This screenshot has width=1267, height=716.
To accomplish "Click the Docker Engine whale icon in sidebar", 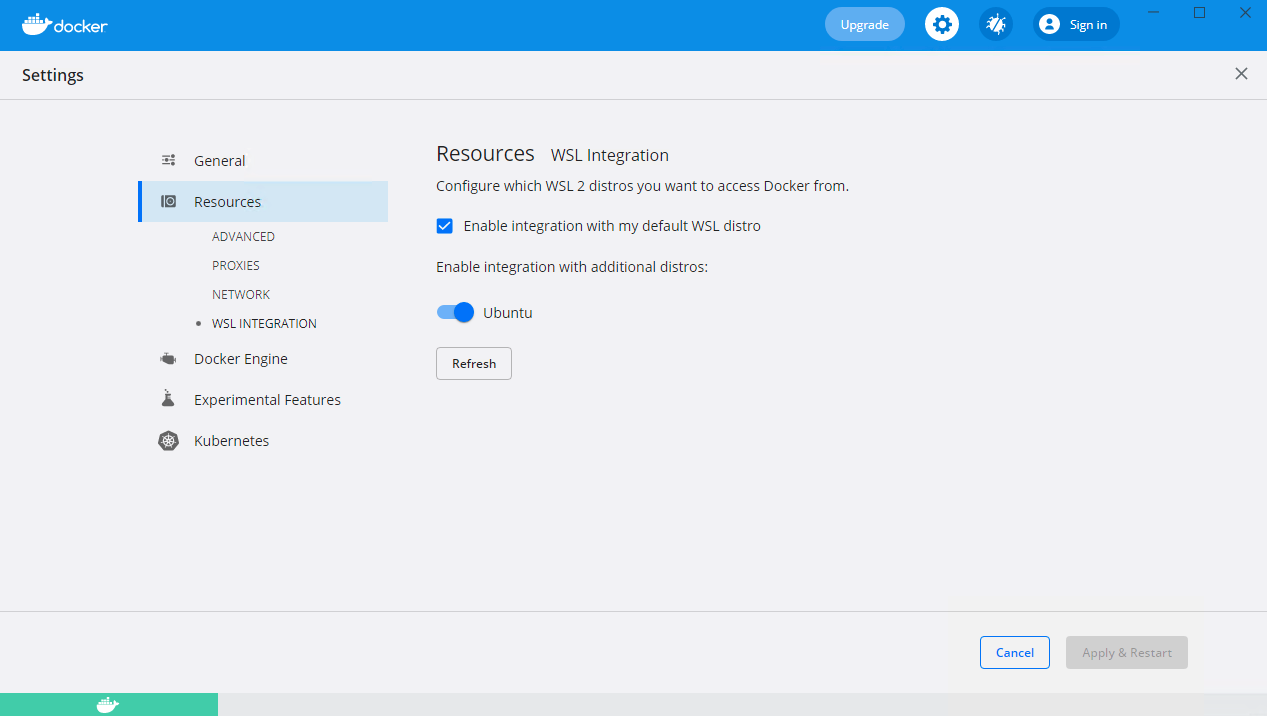I will (167, 358).
